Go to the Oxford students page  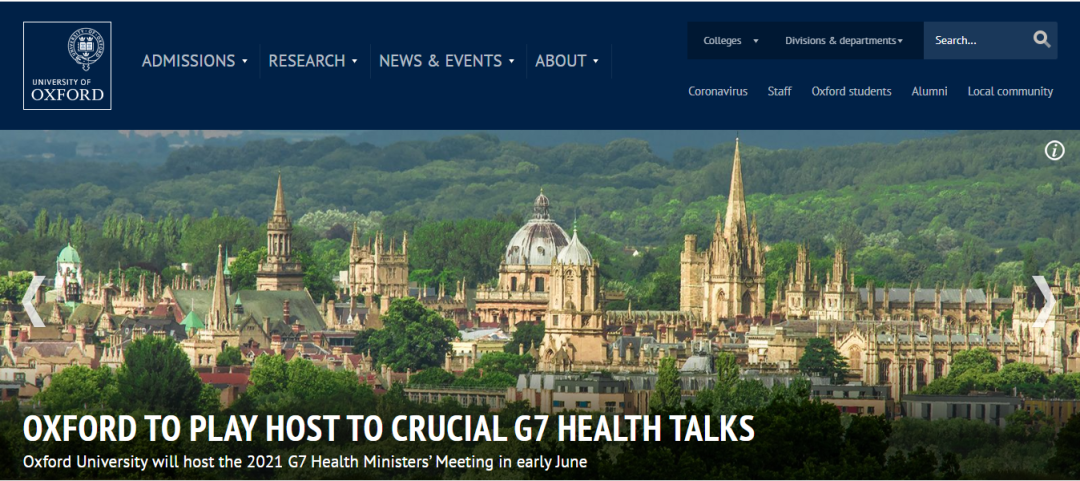pos(851,91)
